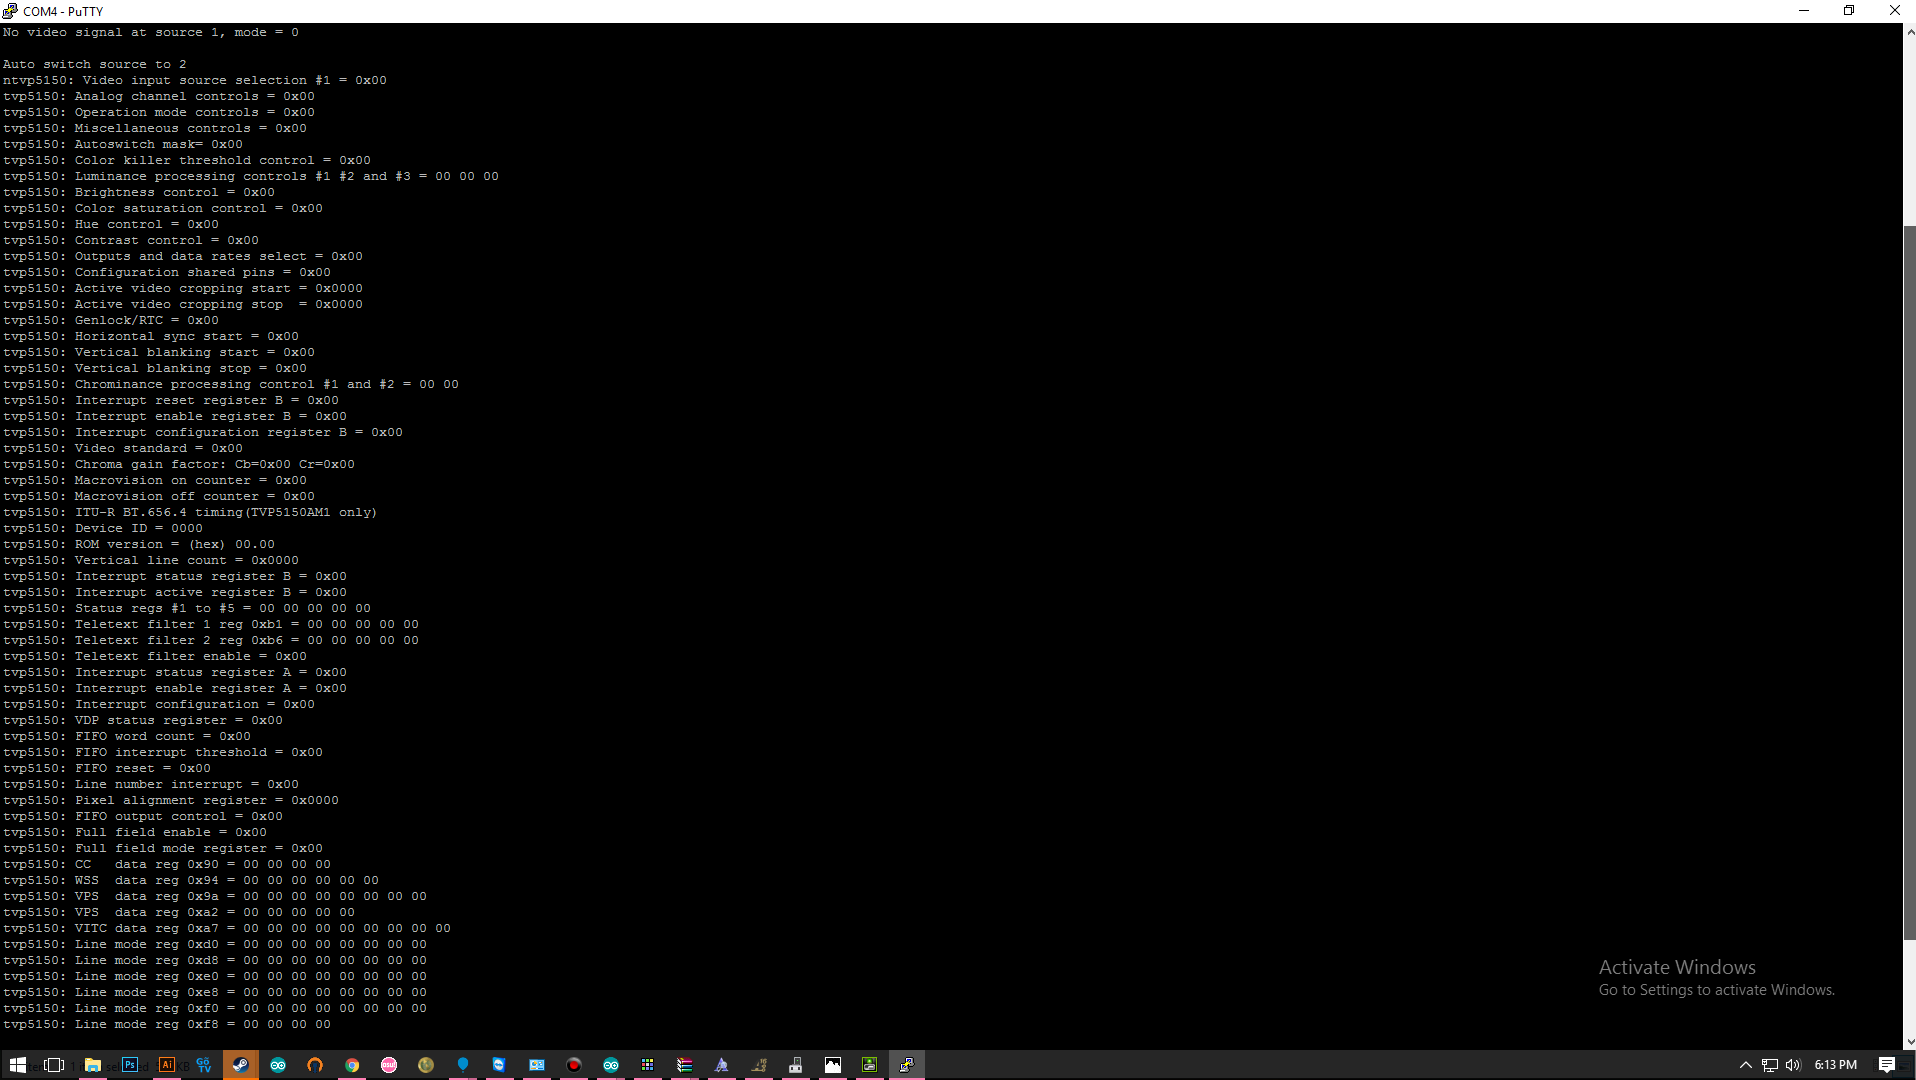The image size is (1916, 1080).
Task: Open the purple A-shaped app icon
Action: click(x=722, y=1065)
